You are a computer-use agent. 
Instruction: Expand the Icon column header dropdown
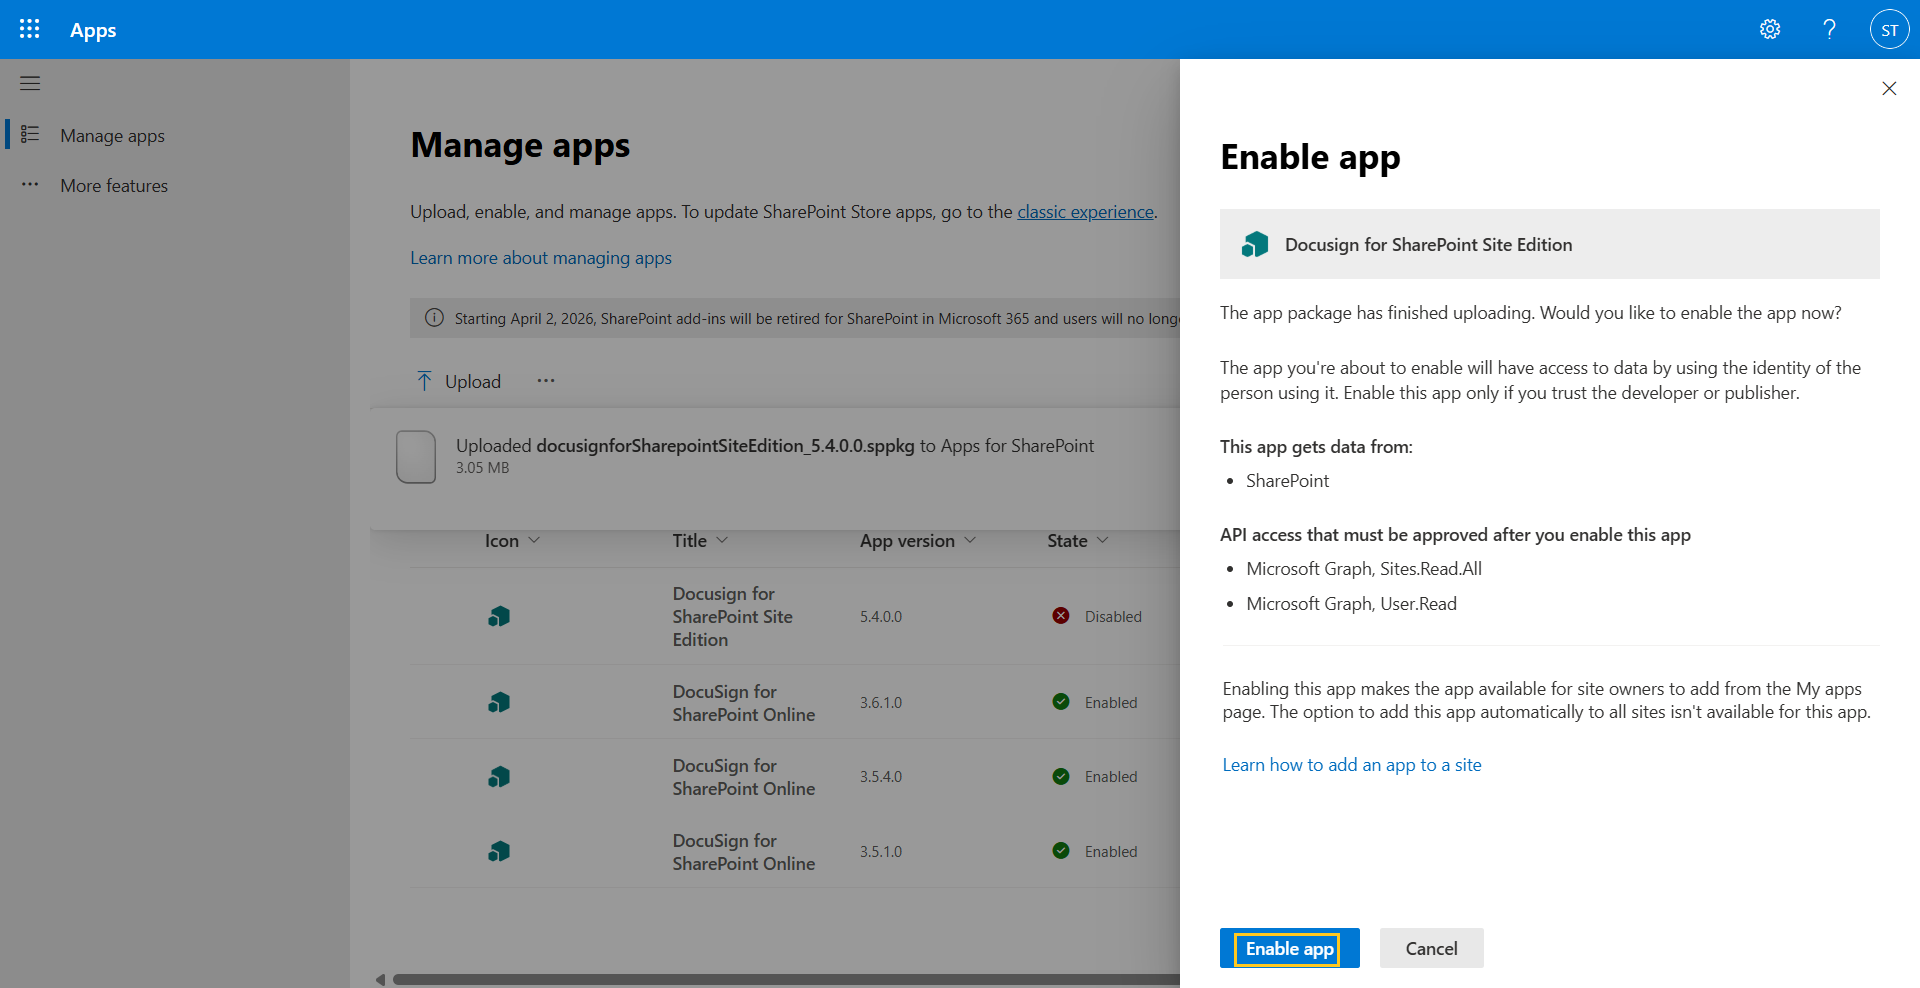pos(534,540)
